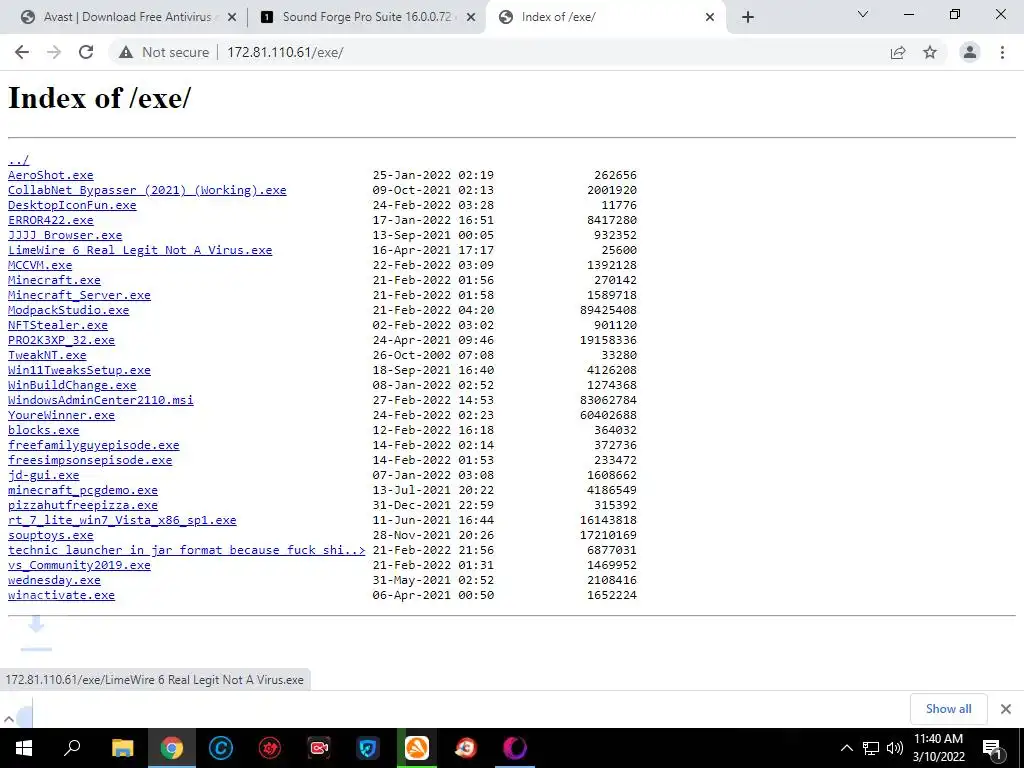Image resolution: width=1024 pixels, height=768 pixels.
Task: Open the tab search chevron
Action: [x=863, y=14]
